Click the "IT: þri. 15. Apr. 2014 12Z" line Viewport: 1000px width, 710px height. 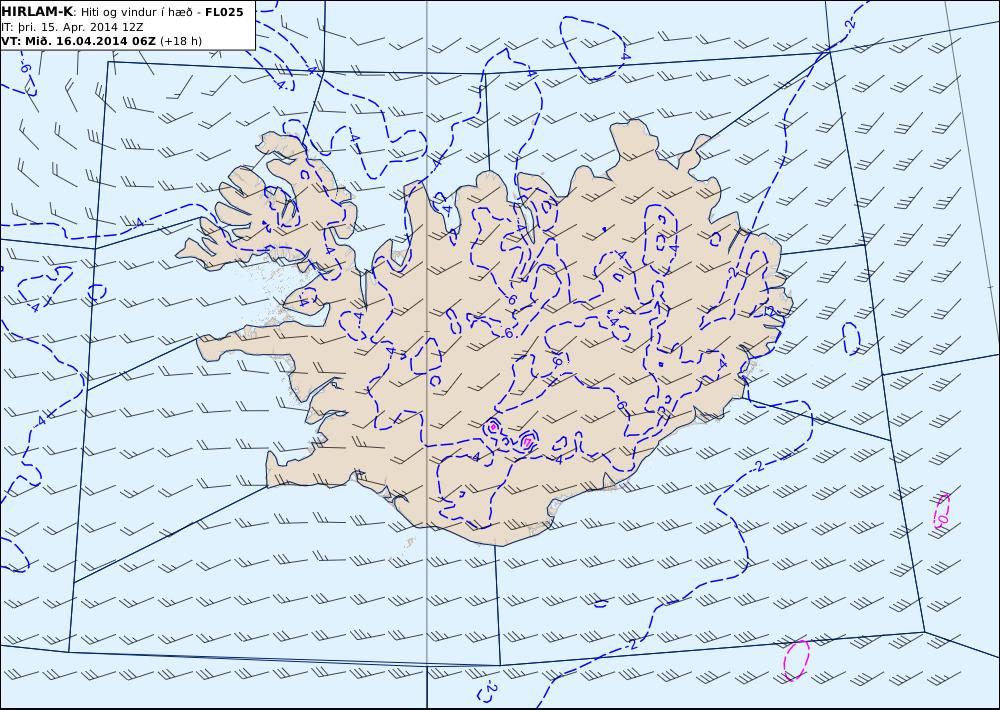72,27
